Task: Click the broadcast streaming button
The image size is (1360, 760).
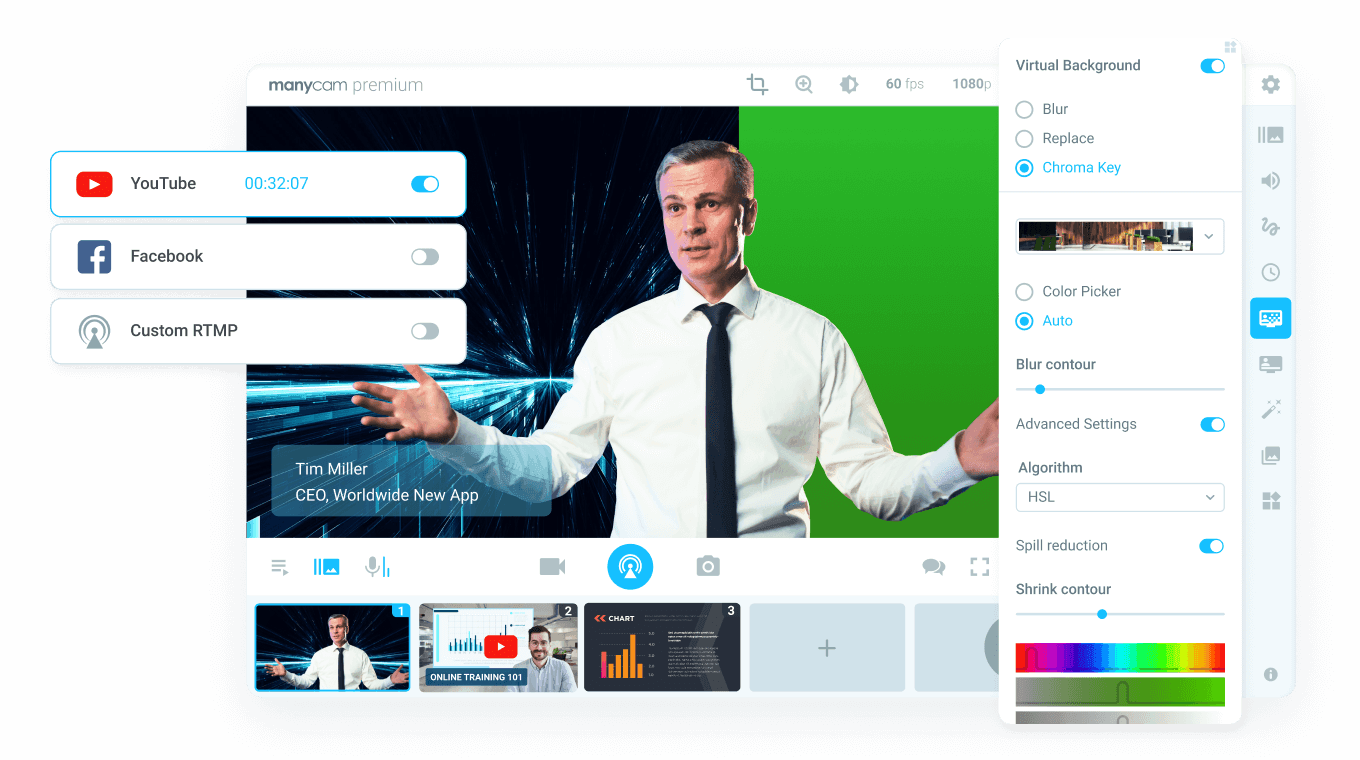Action: point(630,567)
